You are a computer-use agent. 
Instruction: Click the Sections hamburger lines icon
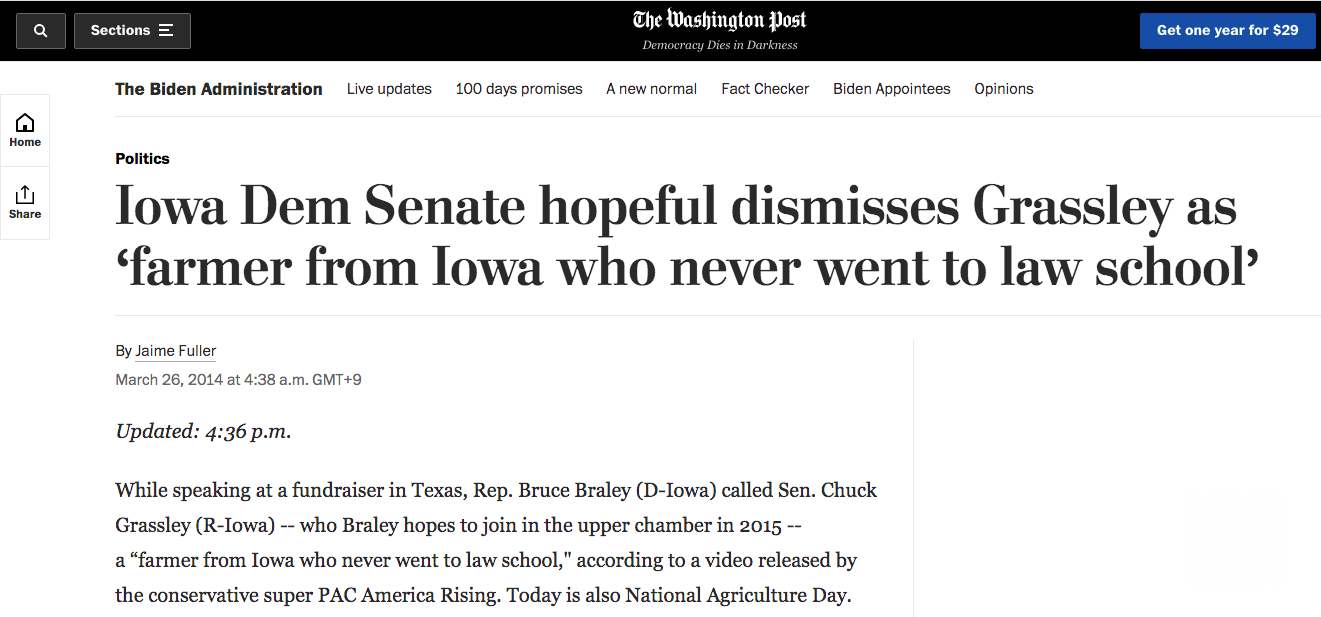[x=166, y=31]
